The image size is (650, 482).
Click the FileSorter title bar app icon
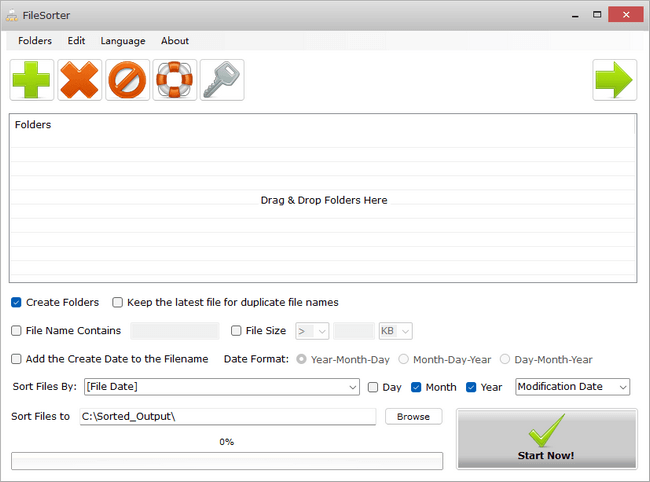tap(12, 15)
